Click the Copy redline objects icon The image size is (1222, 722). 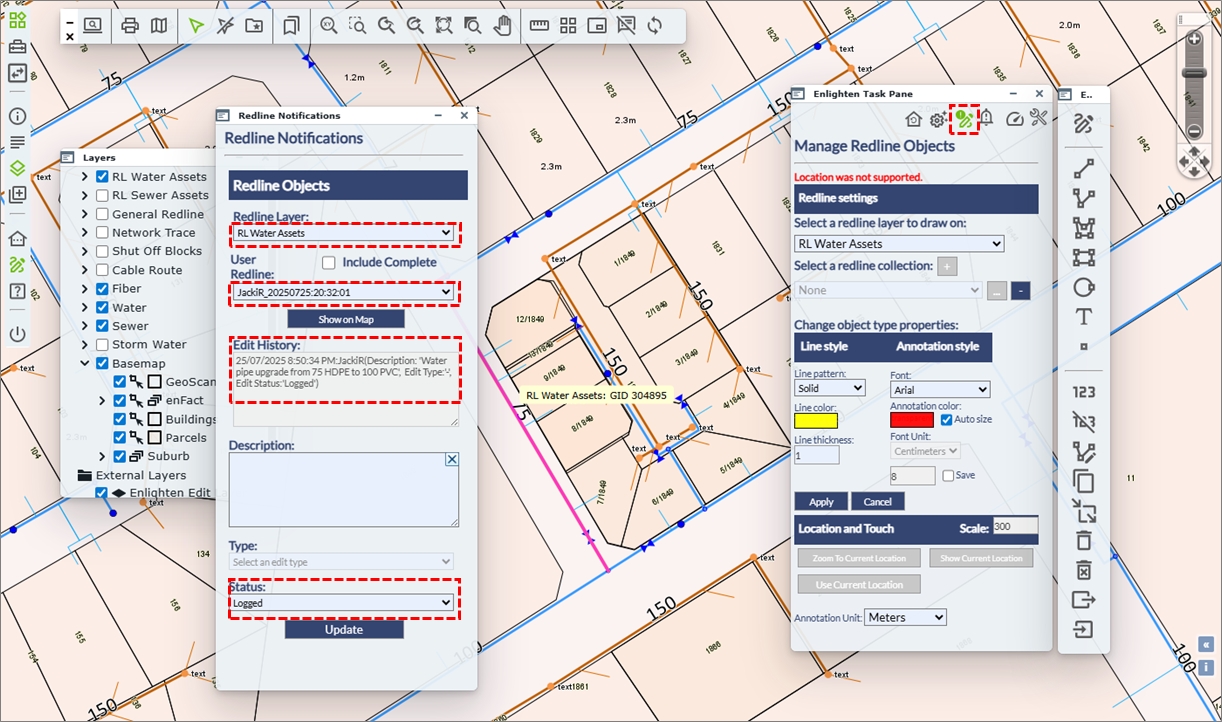click(x=1083, y=482)
